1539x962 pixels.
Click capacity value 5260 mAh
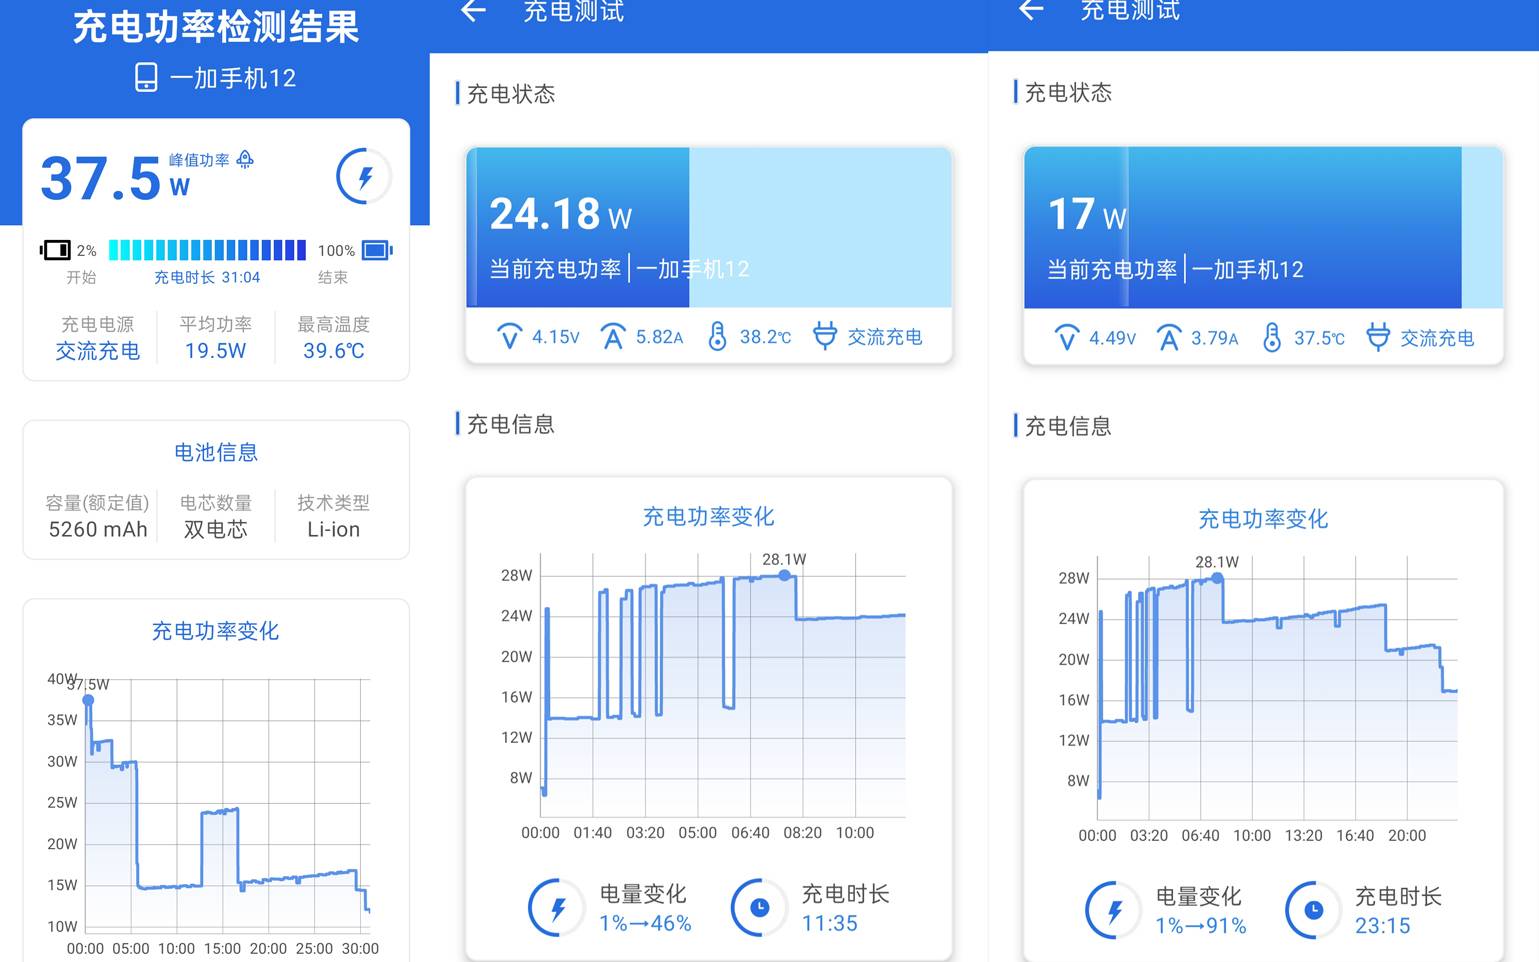coord(98,530)
